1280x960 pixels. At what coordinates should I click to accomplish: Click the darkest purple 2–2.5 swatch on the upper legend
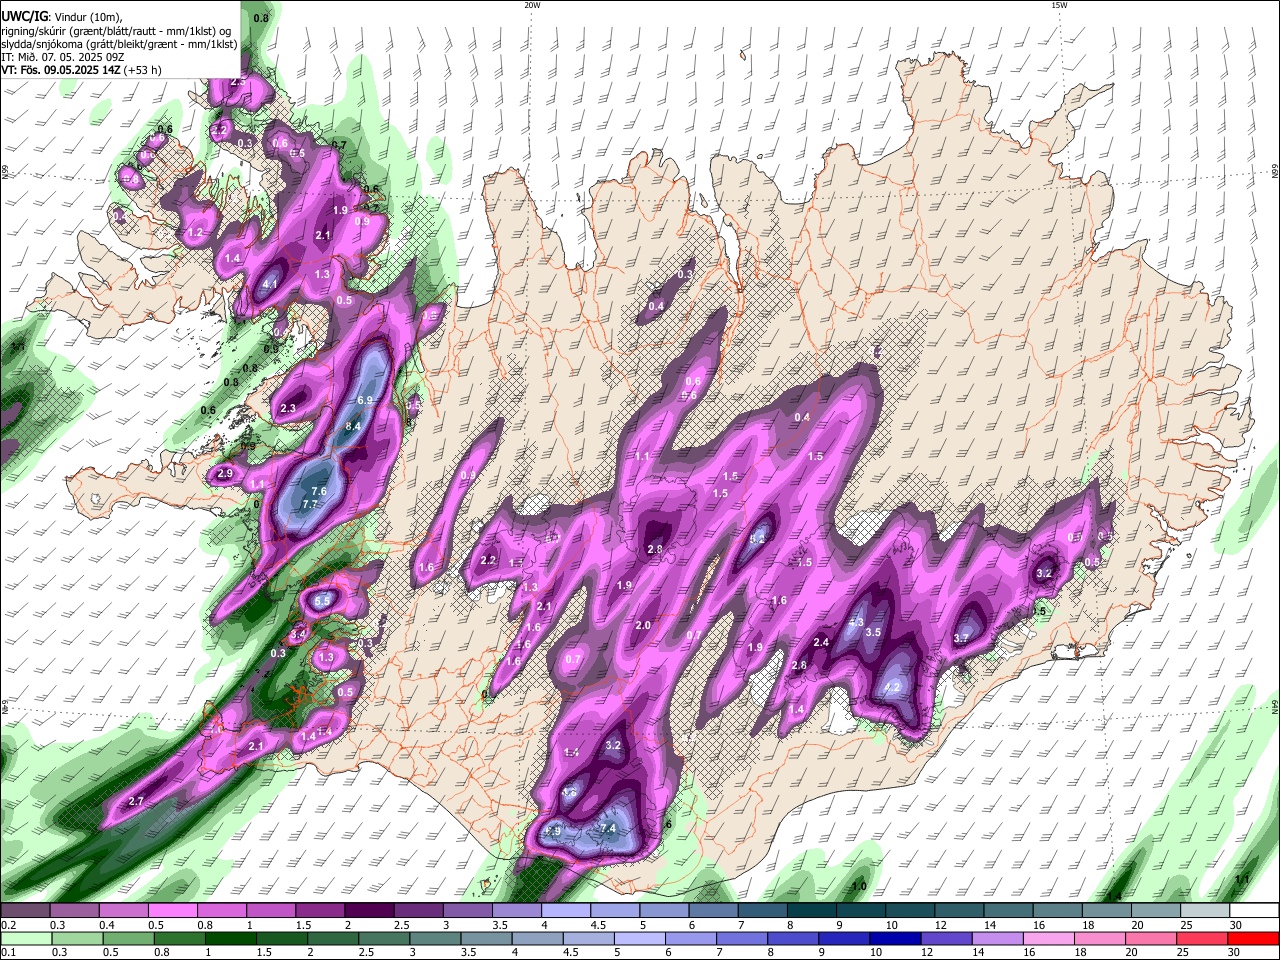pyautogui.click(x=369, y=911)
